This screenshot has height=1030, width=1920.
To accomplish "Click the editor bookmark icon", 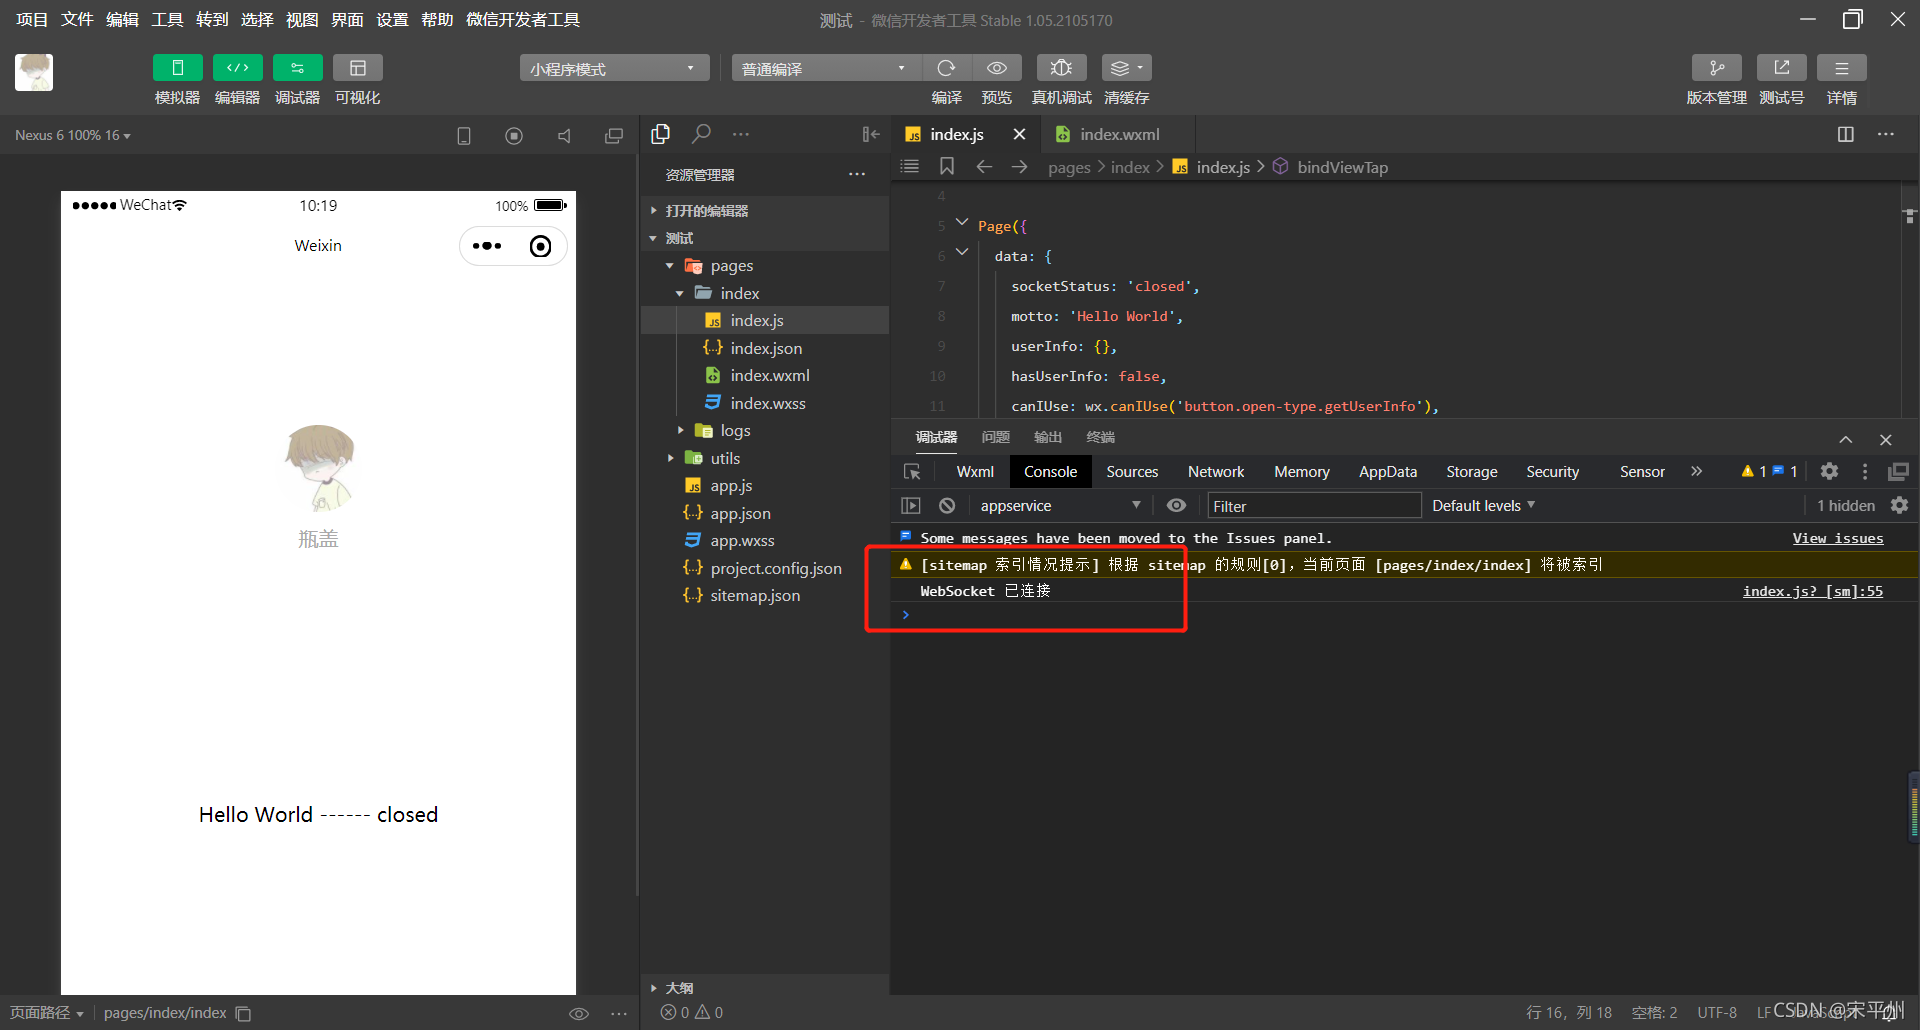I will (x=947, y=166).
